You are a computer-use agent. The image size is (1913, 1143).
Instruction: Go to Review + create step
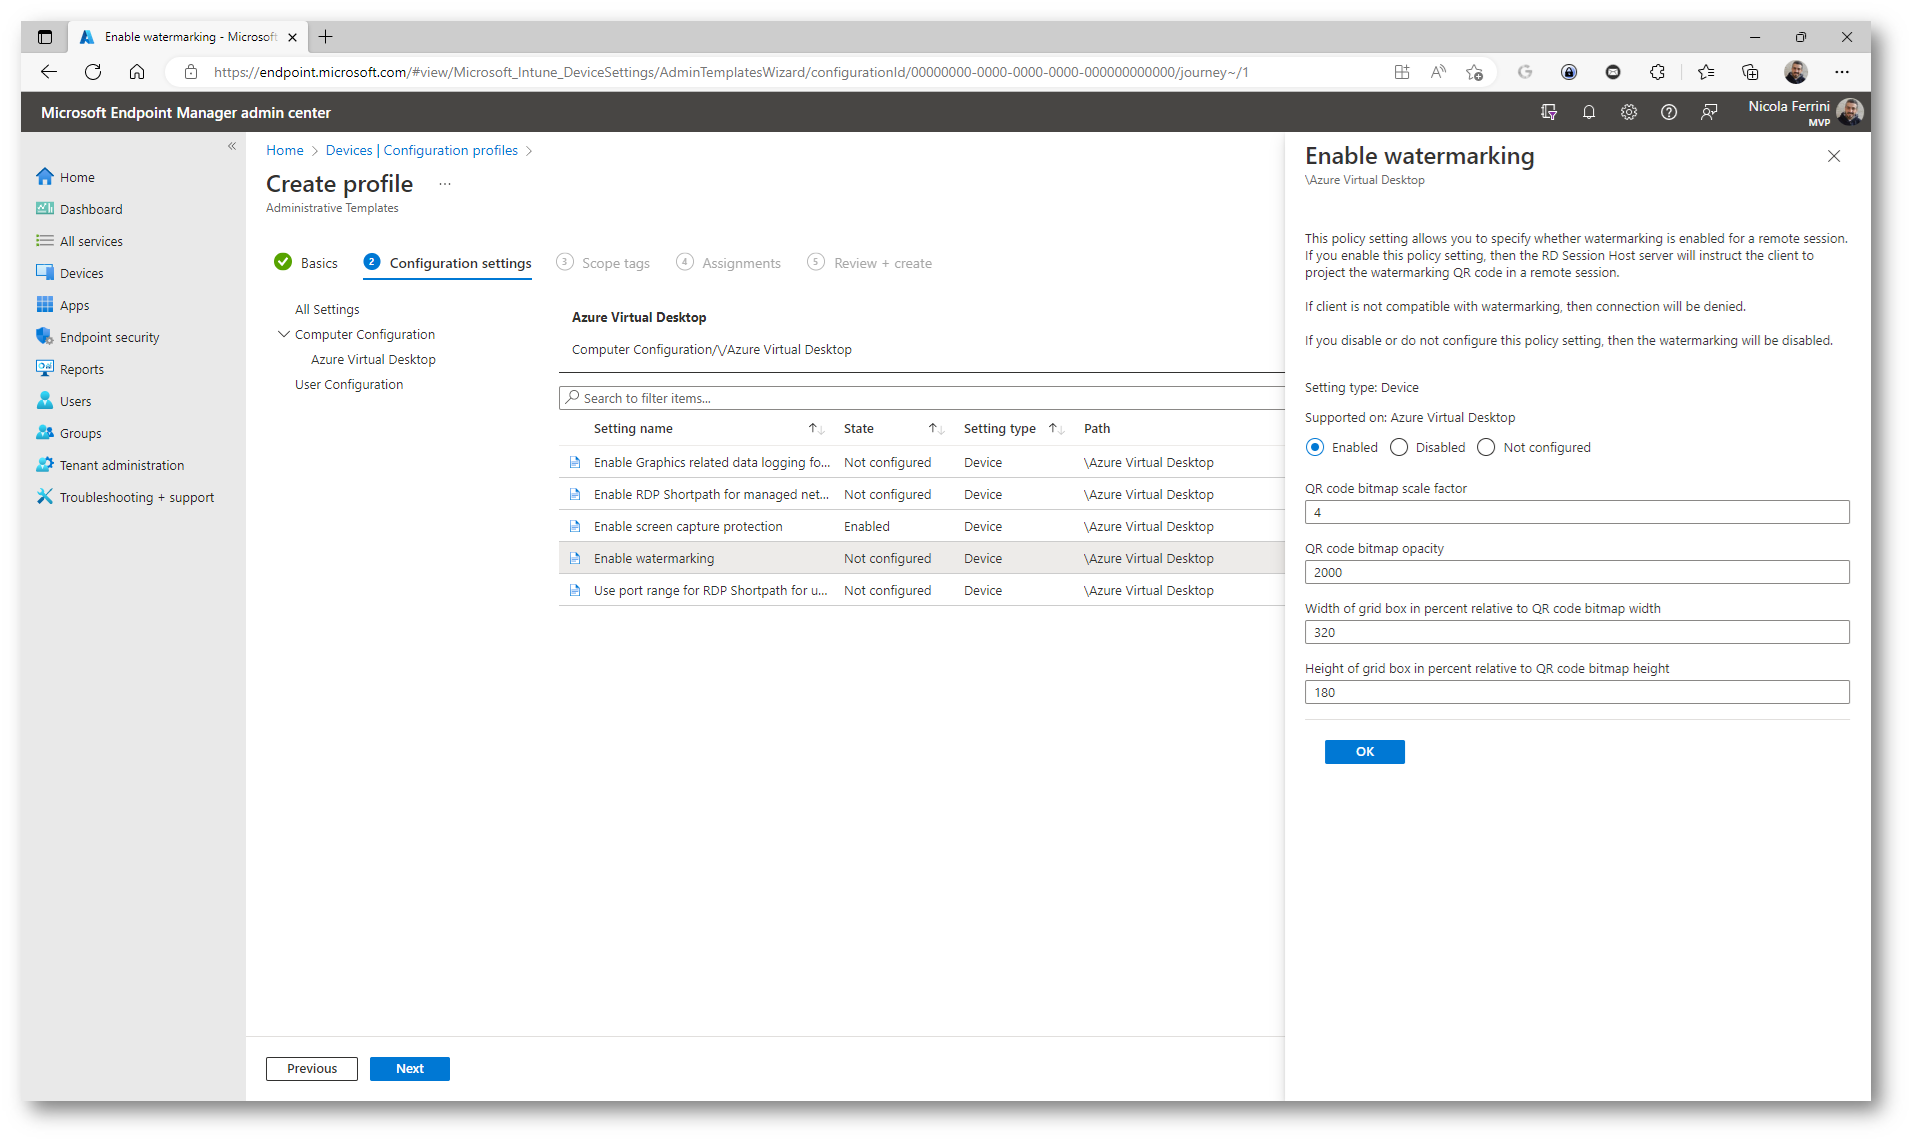870,262
